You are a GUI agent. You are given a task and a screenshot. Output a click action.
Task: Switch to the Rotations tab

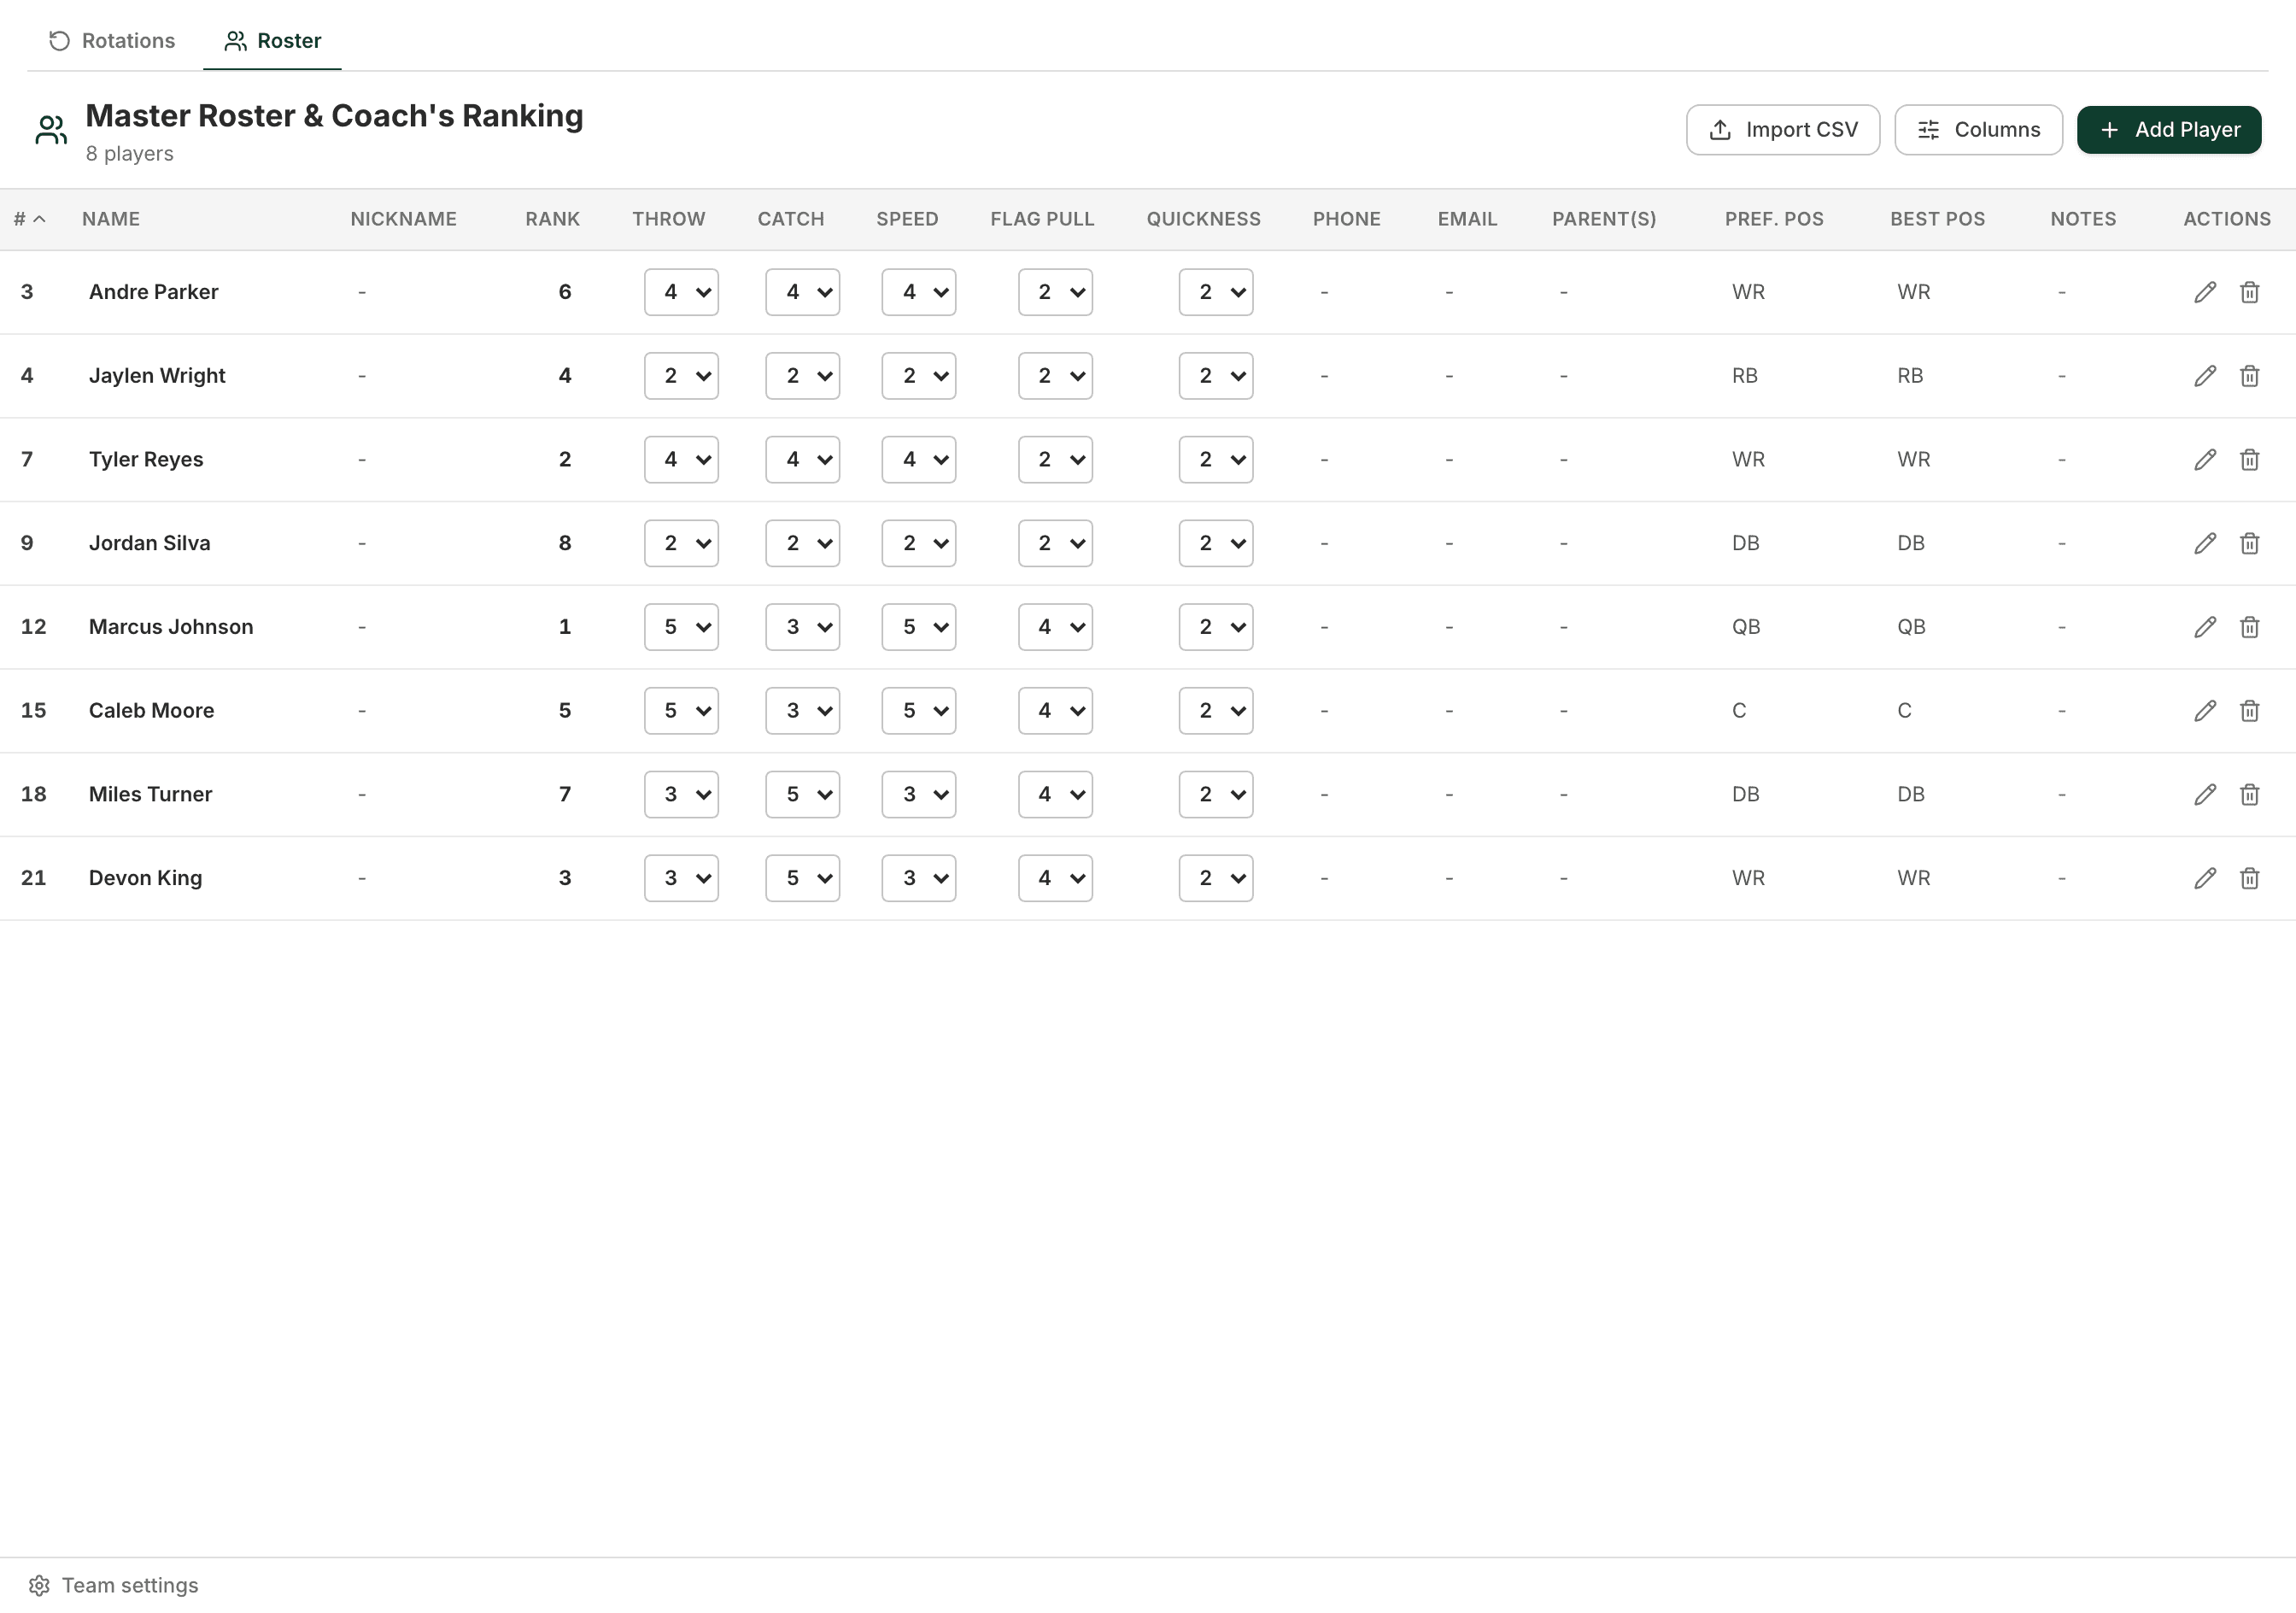[x=112, y=41]
